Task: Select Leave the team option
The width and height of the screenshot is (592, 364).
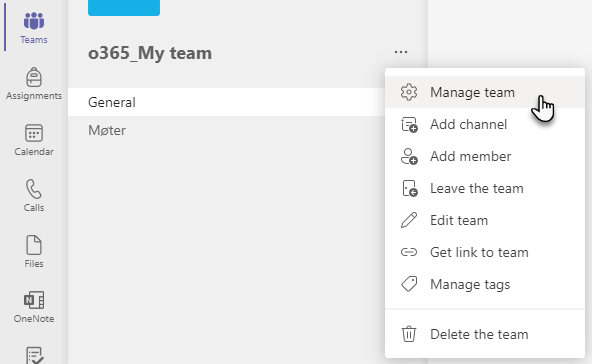Action: pyautogui.click(x=485, y=188)
